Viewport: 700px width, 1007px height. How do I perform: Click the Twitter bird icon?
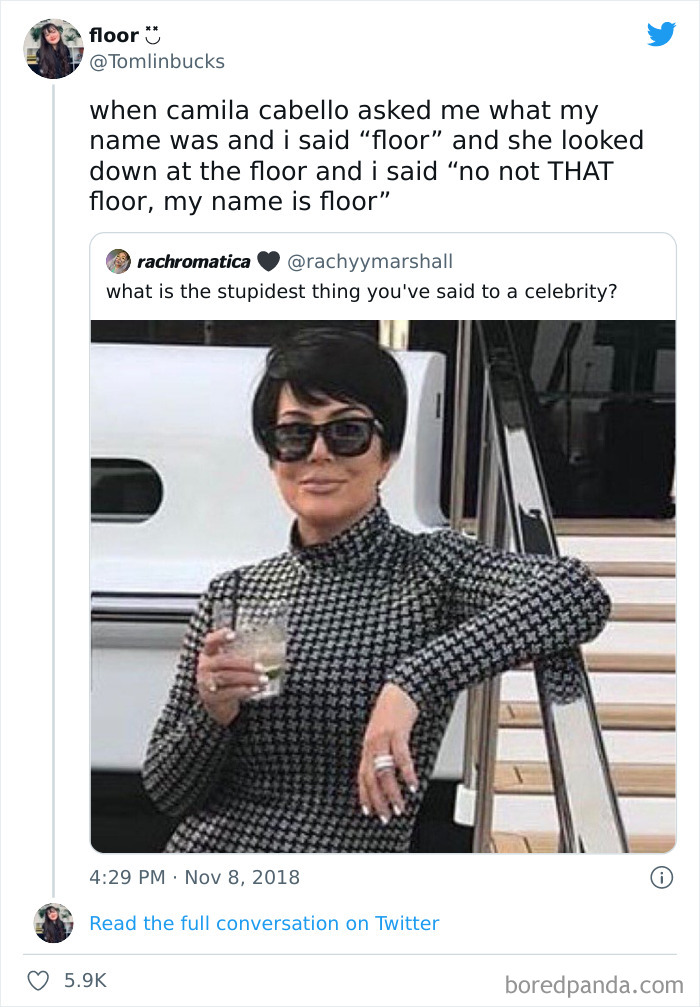click(x=661, y=35)
